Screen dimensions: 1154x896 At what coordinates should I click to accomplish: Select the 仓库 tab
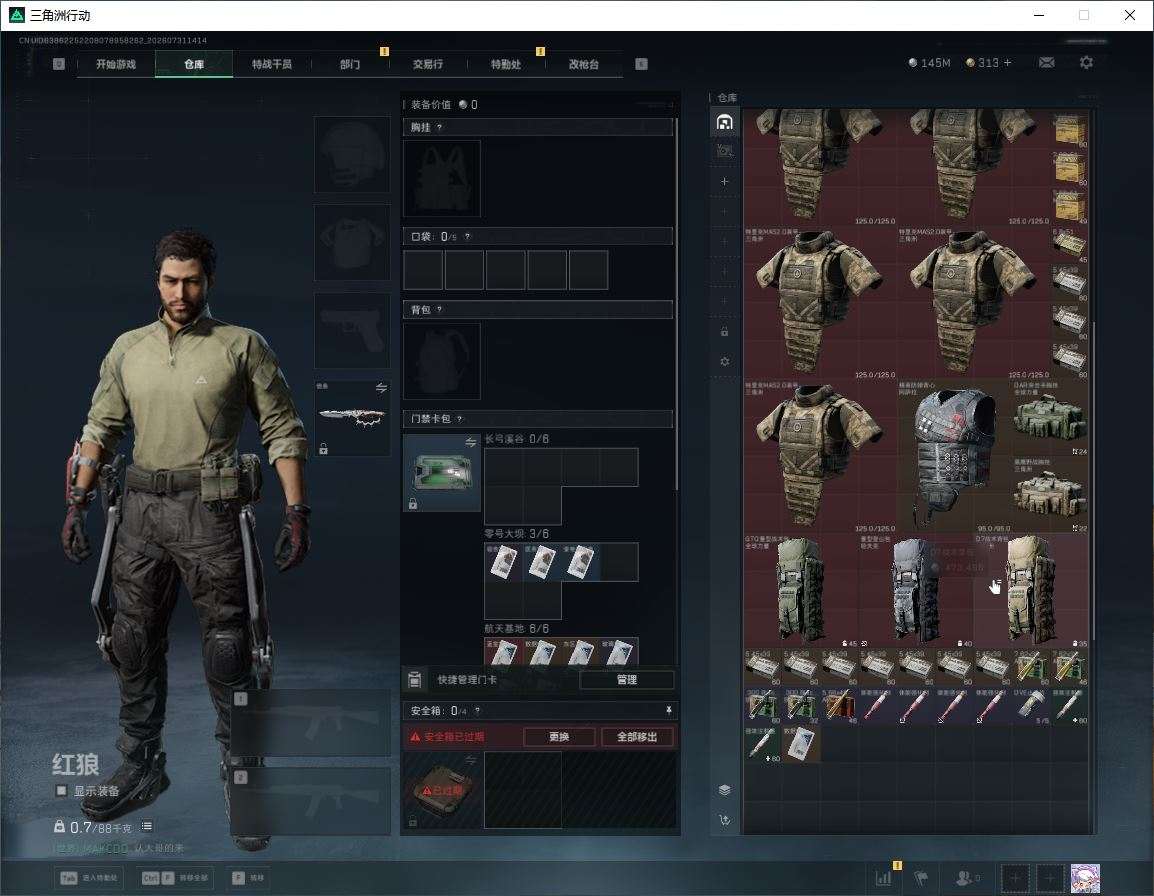194,64
